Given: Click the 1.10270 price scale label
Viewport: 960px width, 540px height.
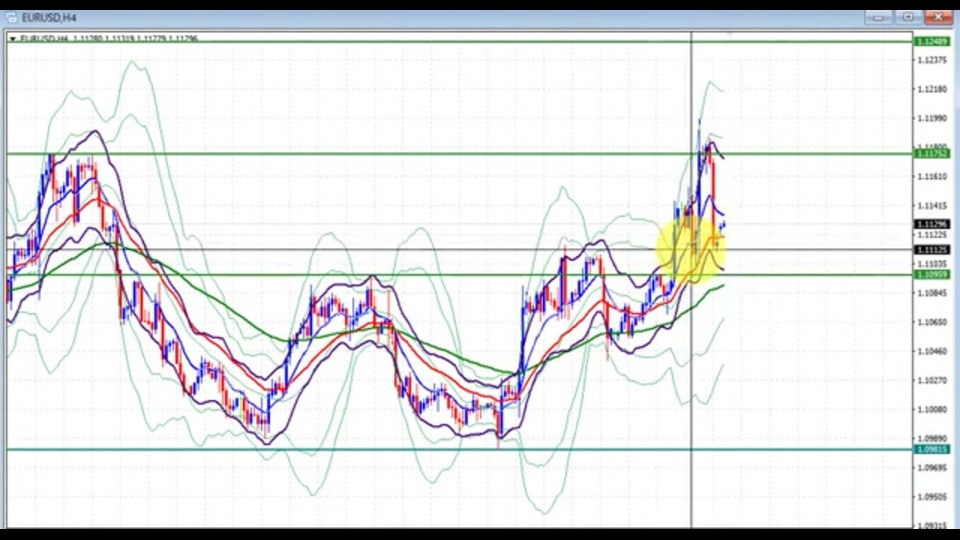Looking at the screenshot, I should click(x=932, y=380).
